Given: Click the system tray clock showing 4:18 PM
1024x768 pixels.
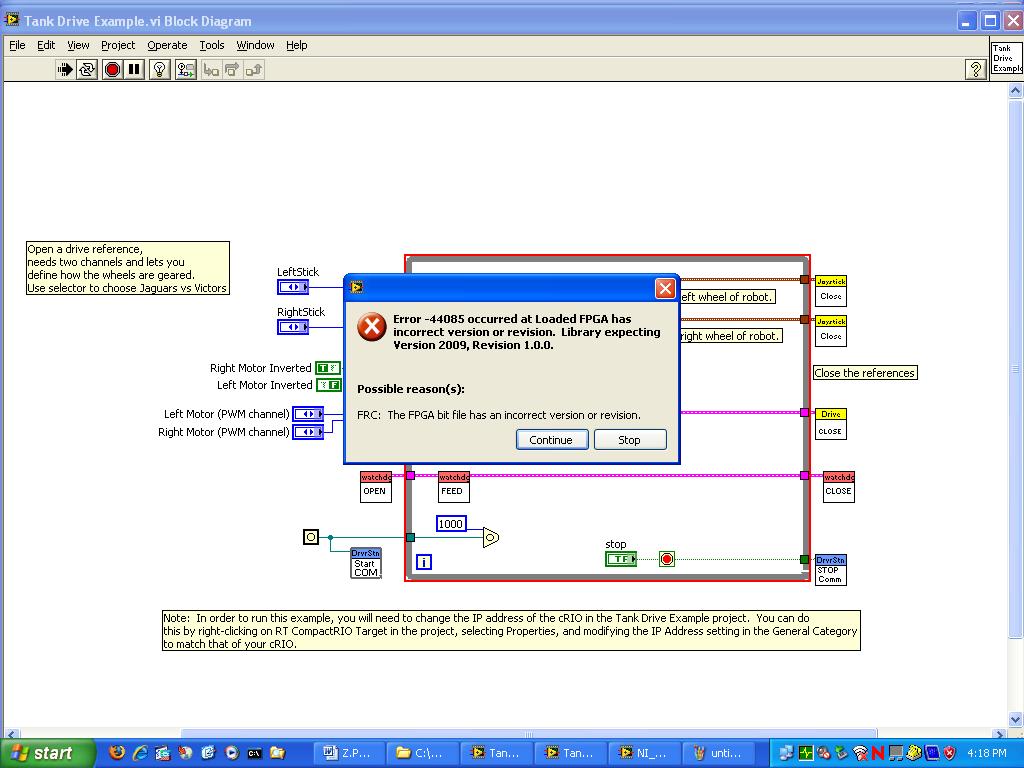Looking at the screenshot, I should [x=987, y=753].
